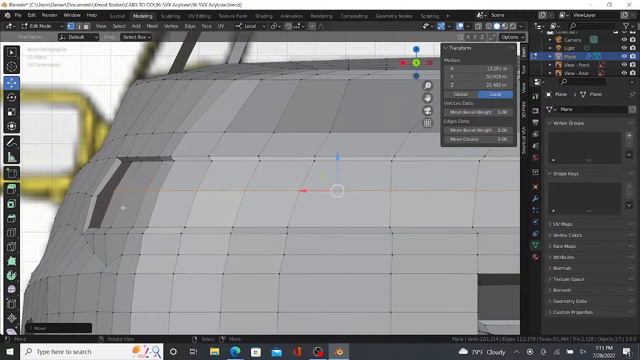Click the Move operator panel at bottom
The width and height of the screenshot is (640, 360).
59,328
